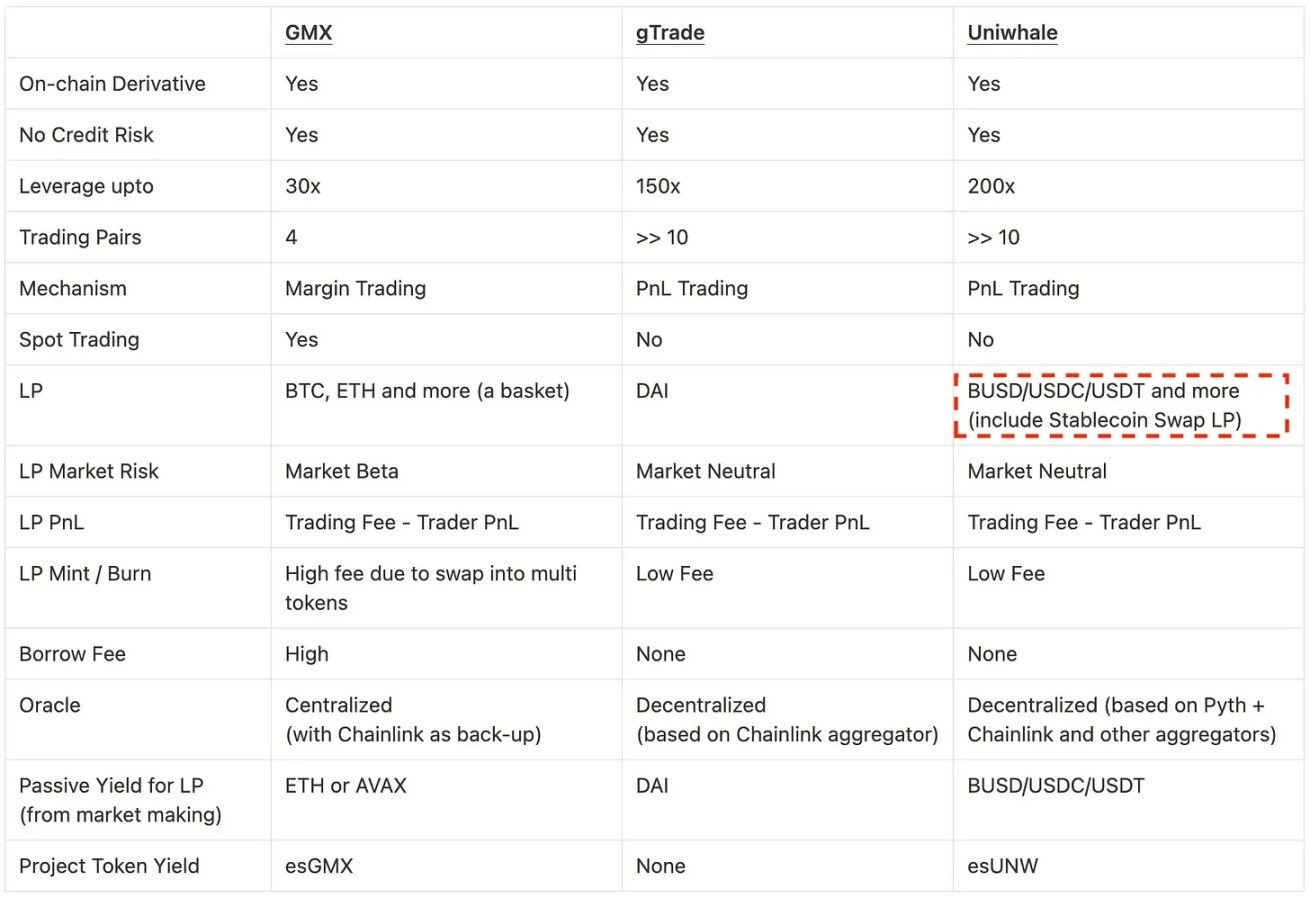The width and height of the screenshot is (1310, 898).
Task: Select the 150x leverage cell for gTrade
Action: 657,187
